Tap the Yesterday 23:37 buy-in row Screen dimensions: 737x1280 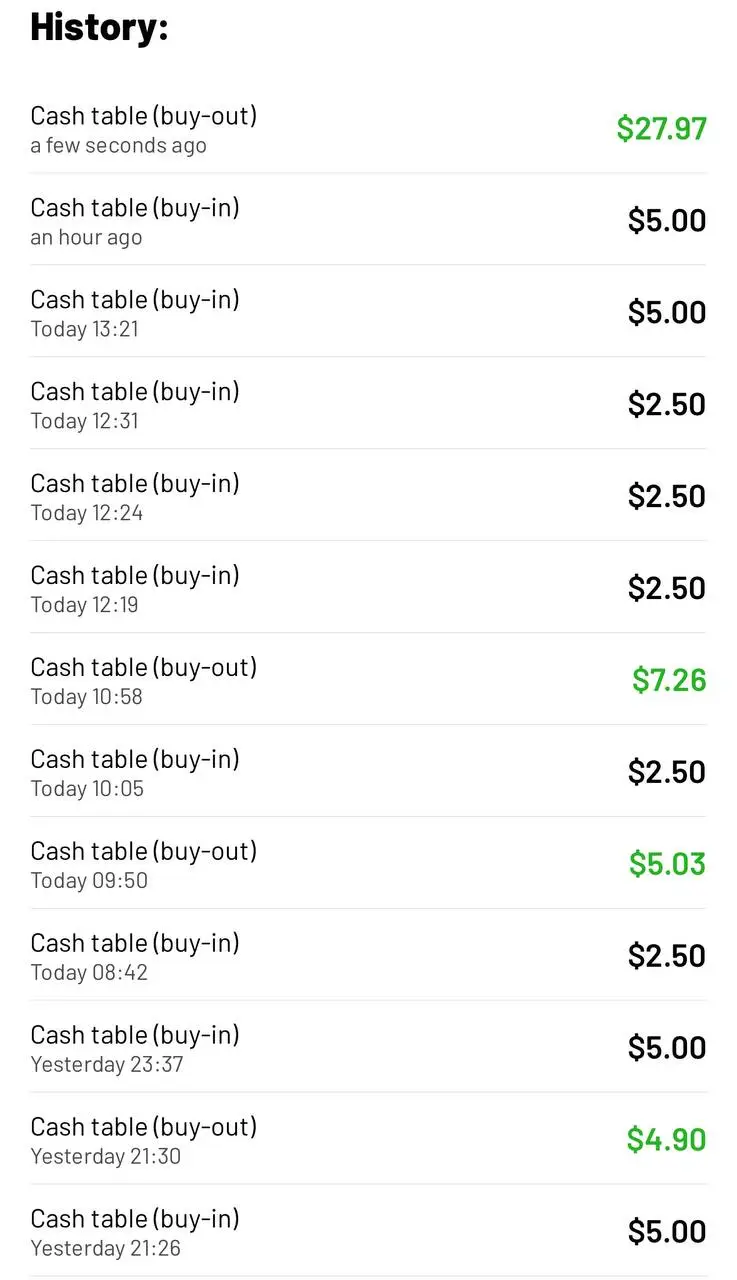pos(368,1048)
